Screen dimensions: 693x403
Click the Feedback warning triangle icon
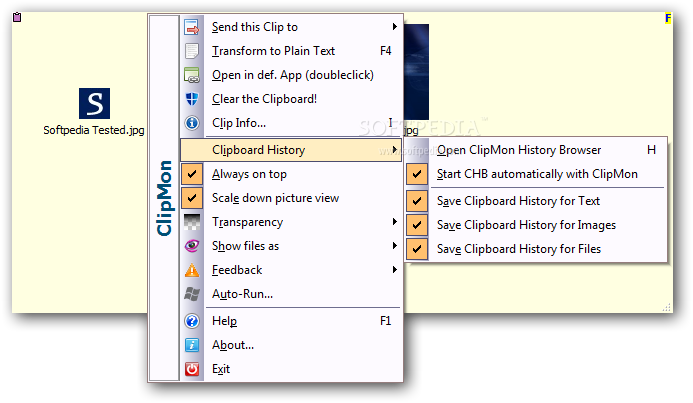tap(192, 270)
